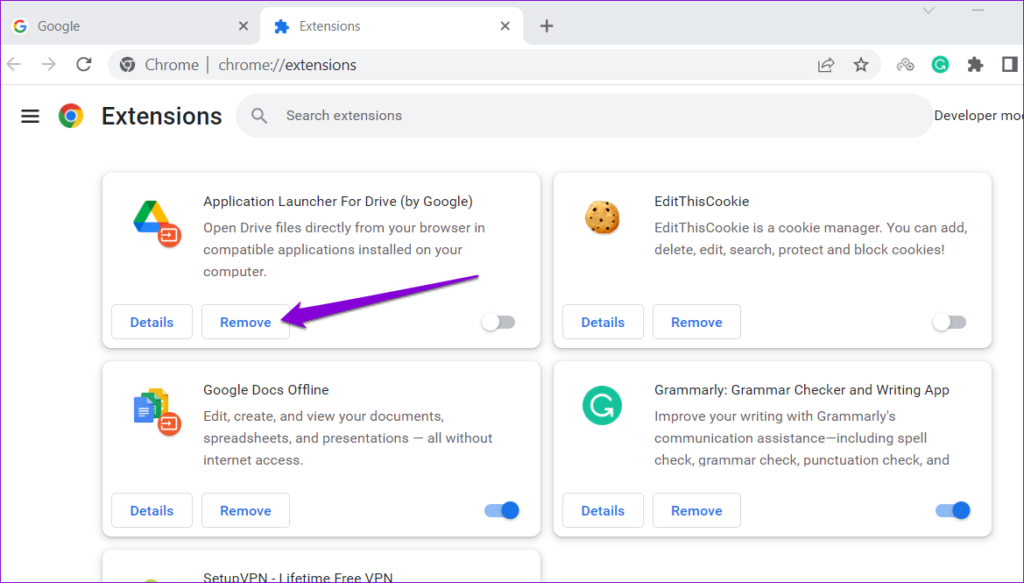Expand the tab search chevron
This screenshot has width=1024, height=583.
click(x=929, y=11)
